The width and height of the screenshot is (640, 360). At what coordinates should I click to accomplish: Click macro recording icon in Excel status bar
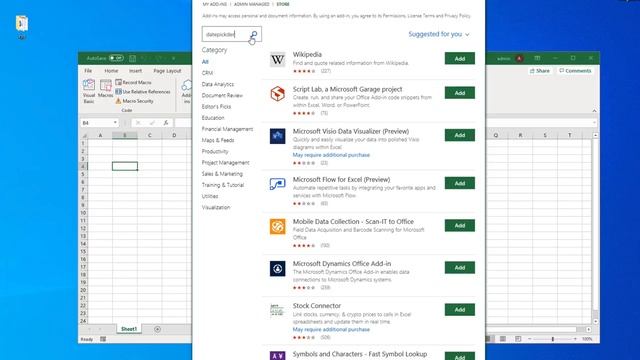click(x=103, y=339)
